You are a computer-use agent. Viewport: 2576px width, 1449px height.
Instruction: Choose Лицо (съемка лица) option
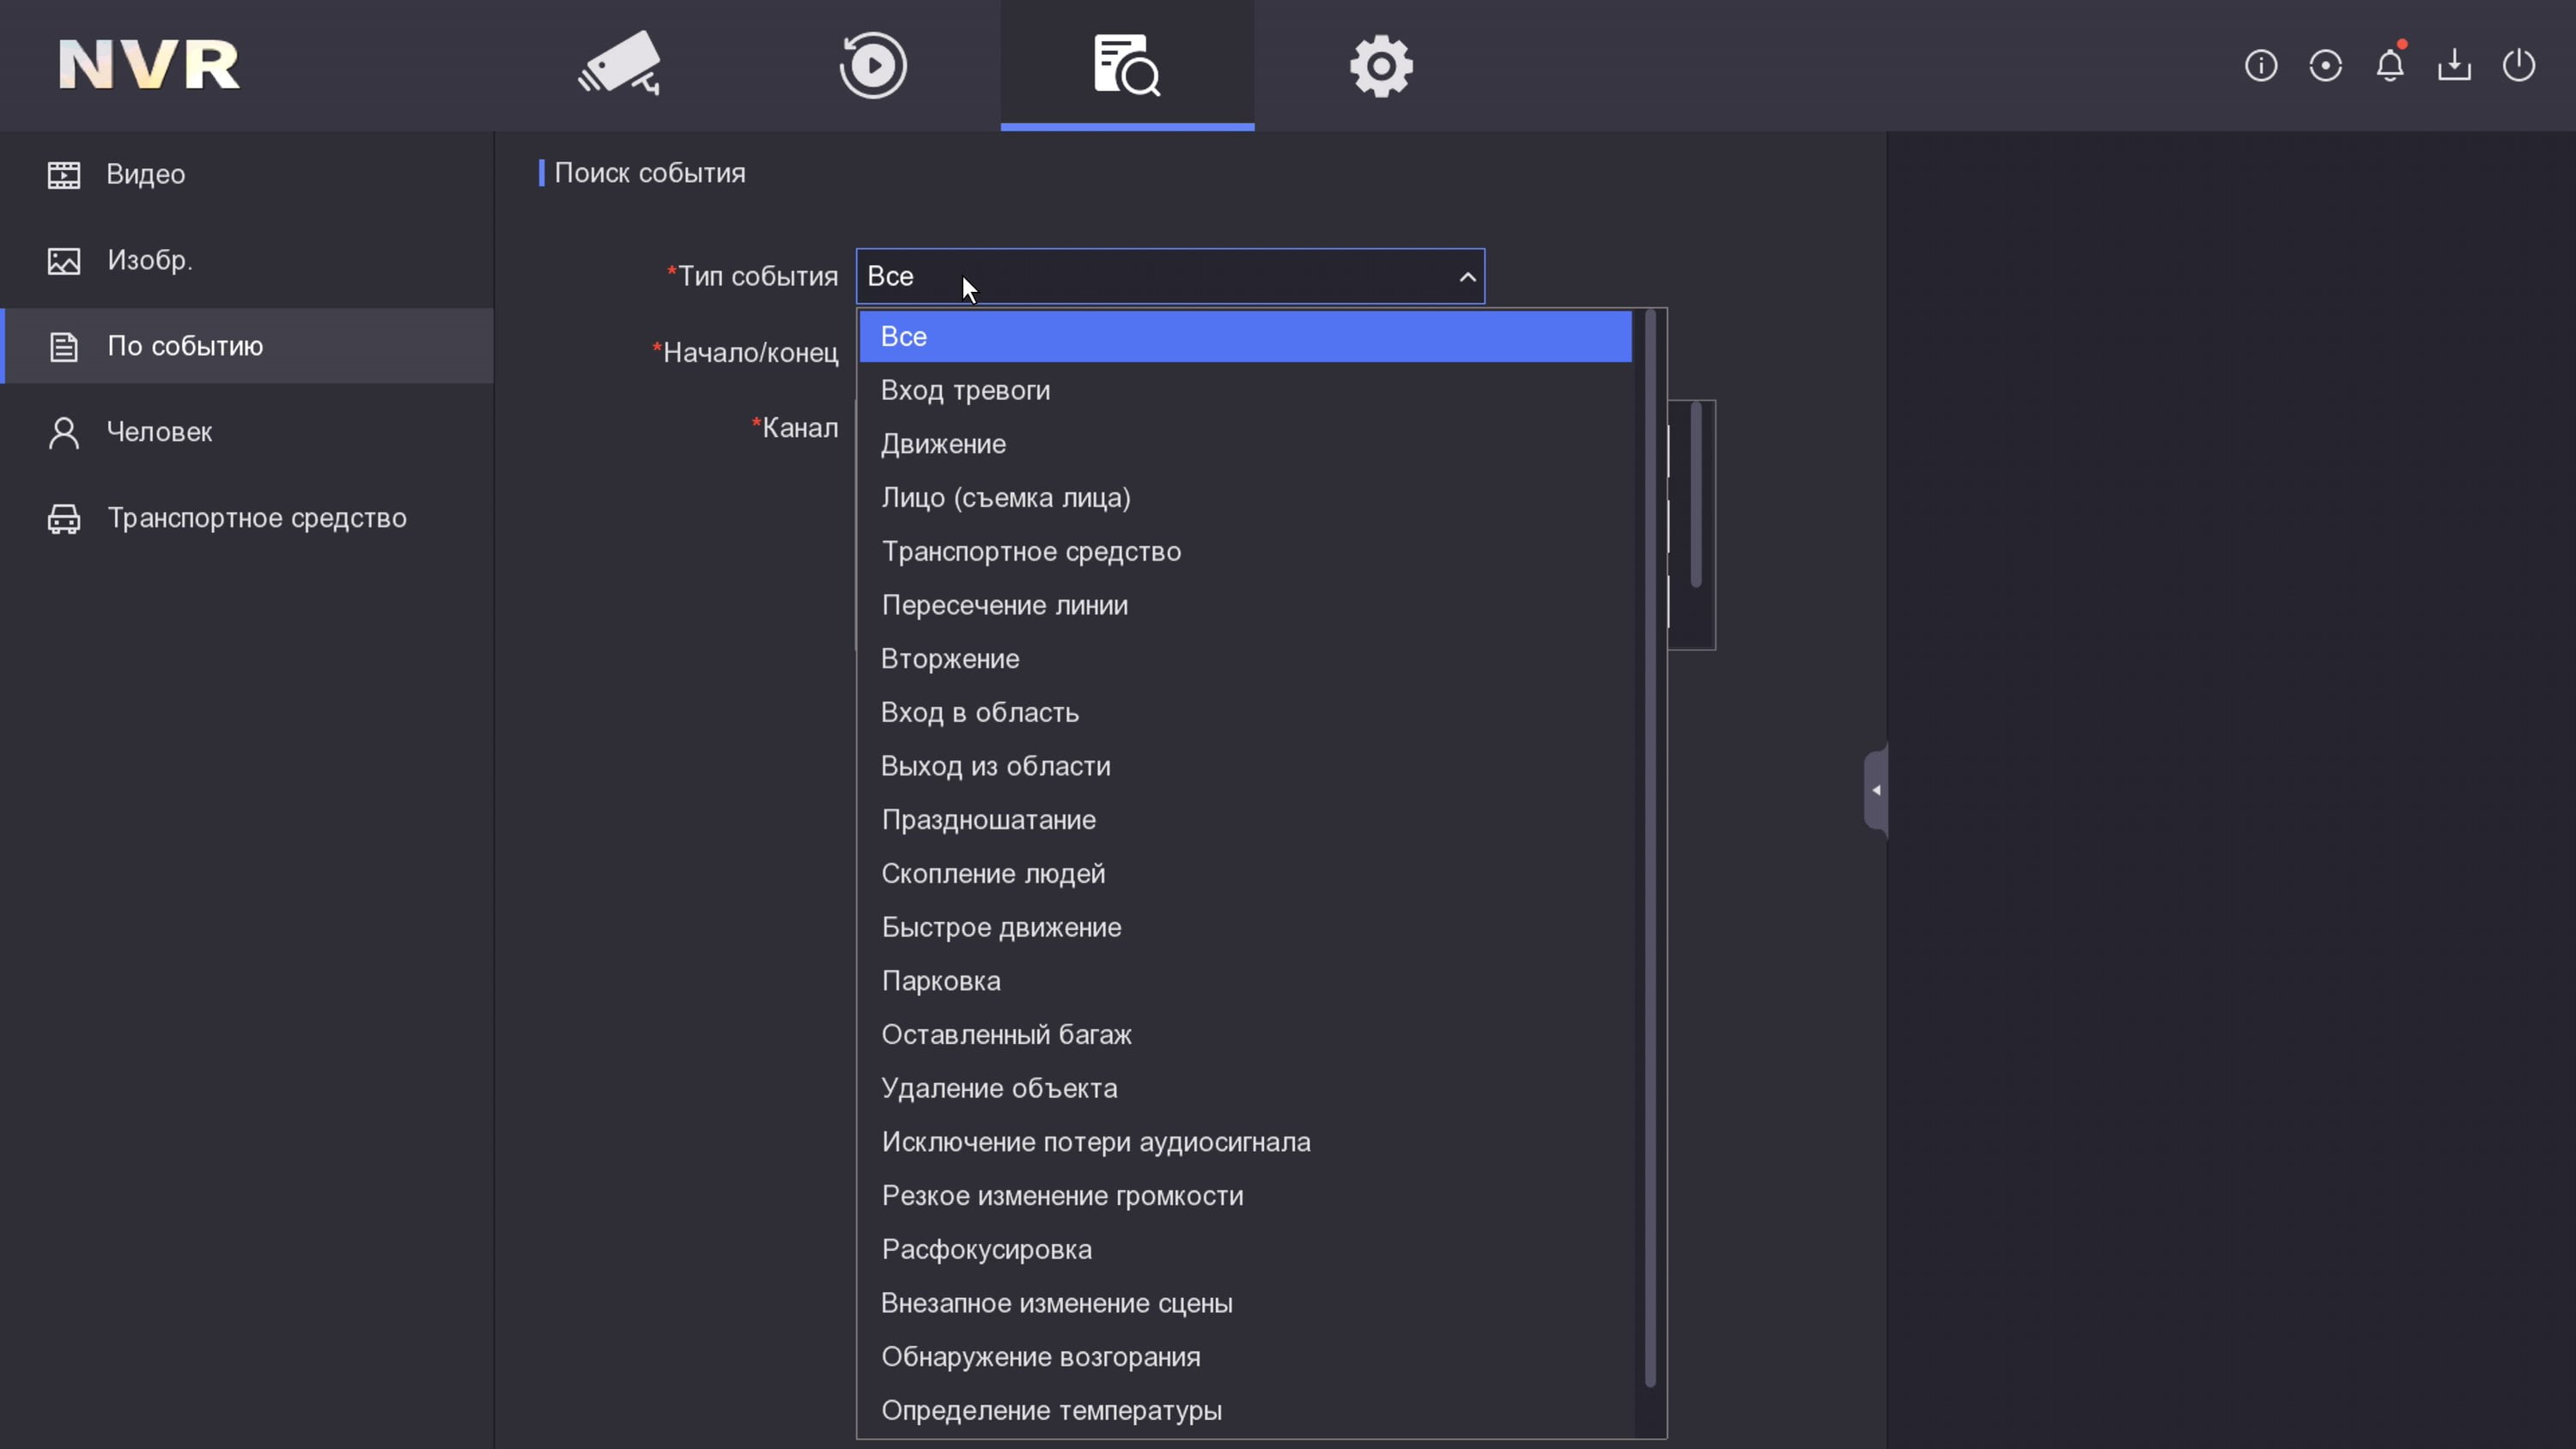point(1245,498)
